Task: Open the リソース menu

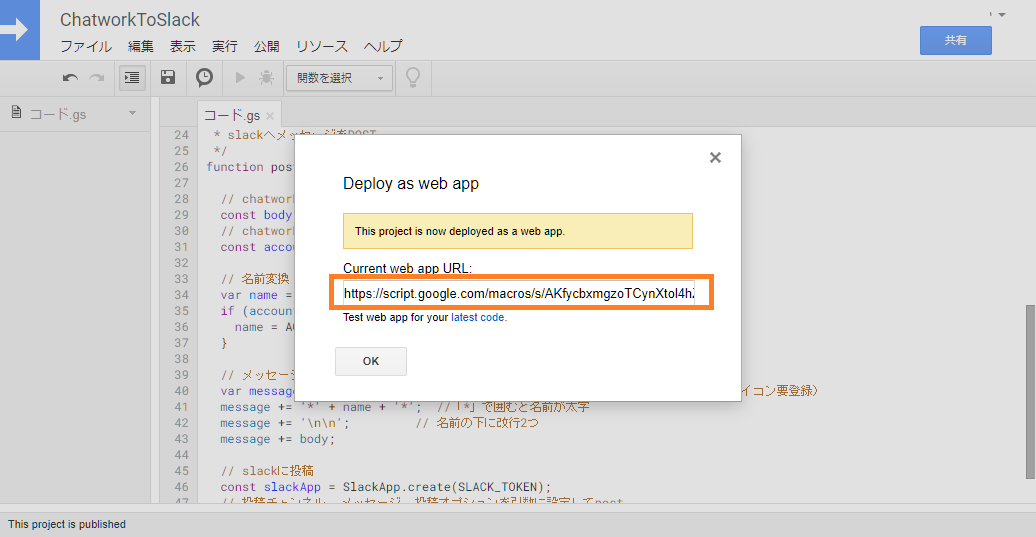Action: tap(322, 46)
